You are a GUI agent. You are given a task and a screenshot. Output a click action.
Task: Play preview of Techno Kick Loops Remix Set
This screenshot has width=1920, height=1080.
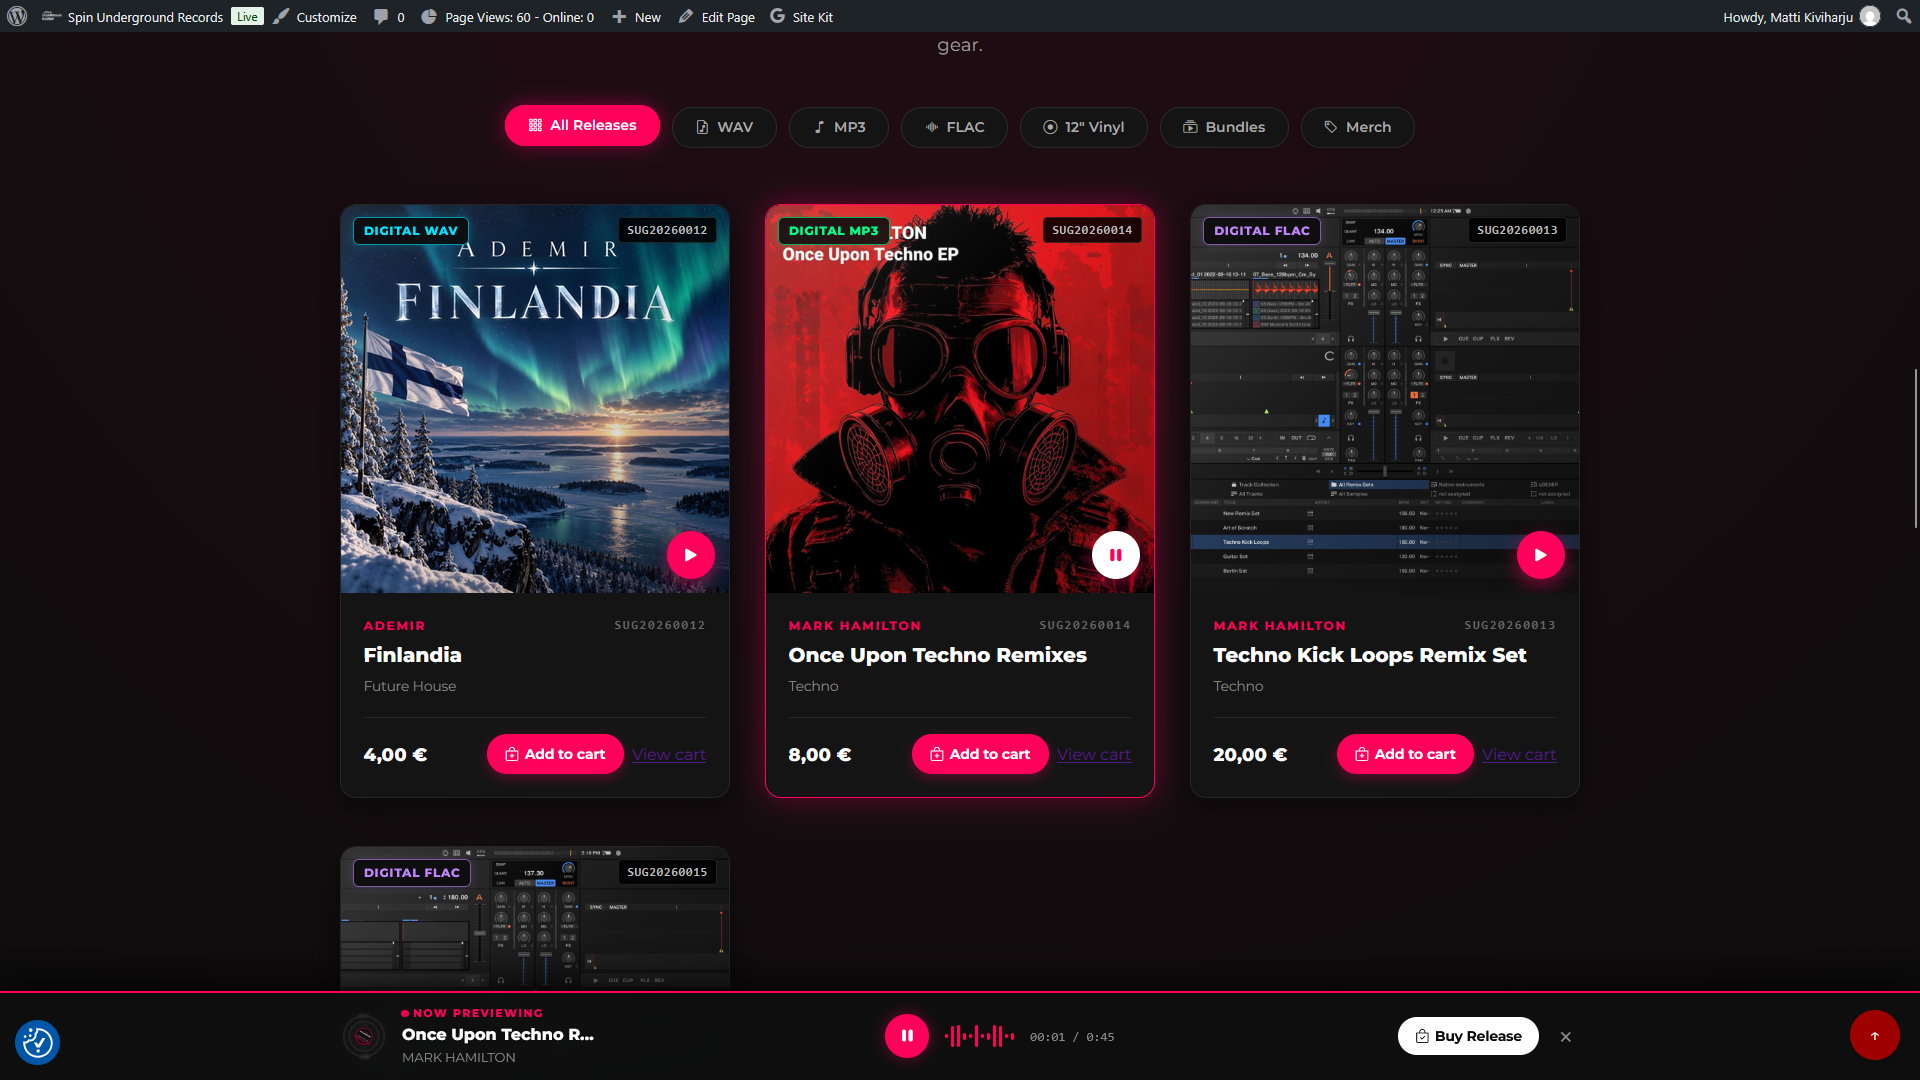coord(1541,555)
